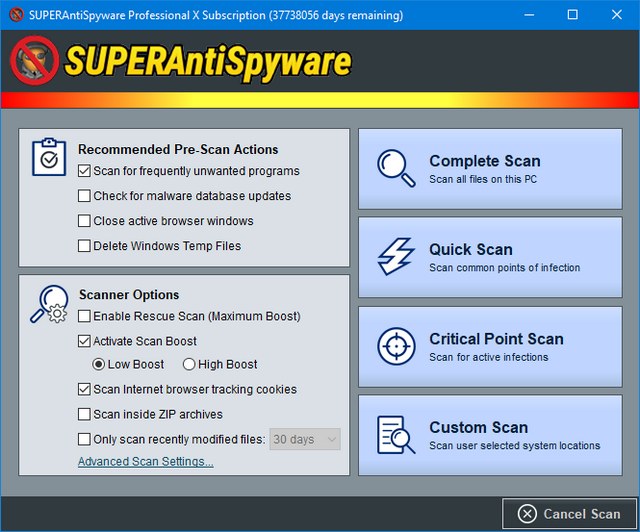Click the X icon on Cancel Scan
The height and width of the screenshot is (532, 640).
tap(527, 514)
